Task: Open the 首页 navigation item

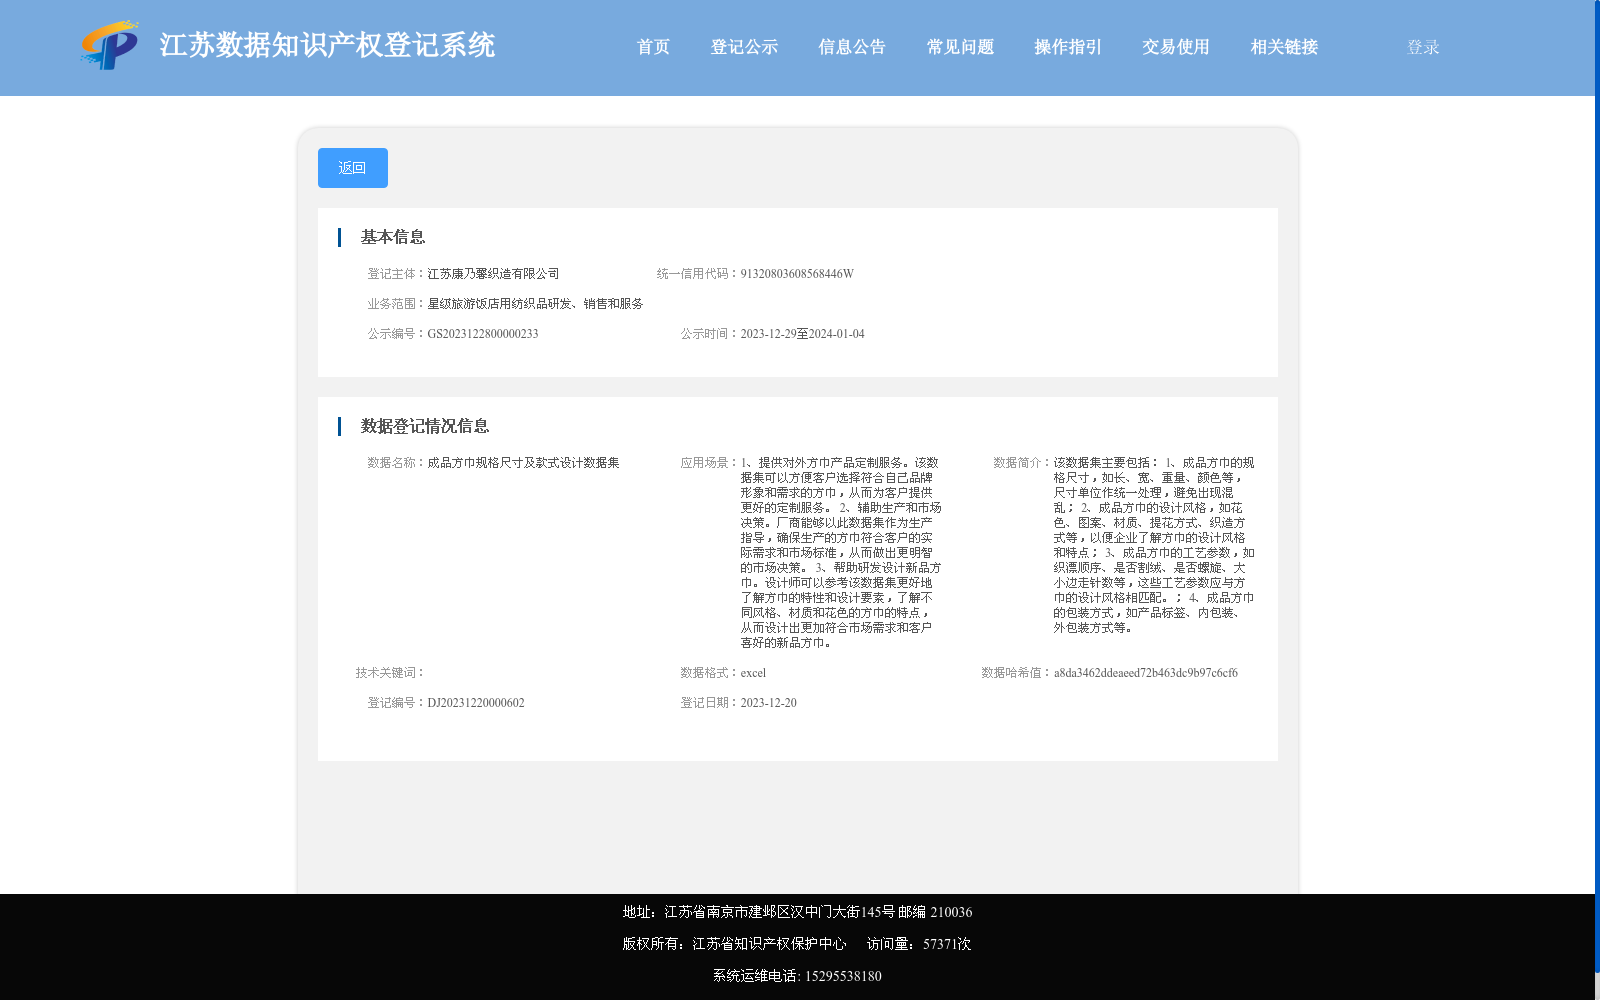Action: [x=653, y=46]
